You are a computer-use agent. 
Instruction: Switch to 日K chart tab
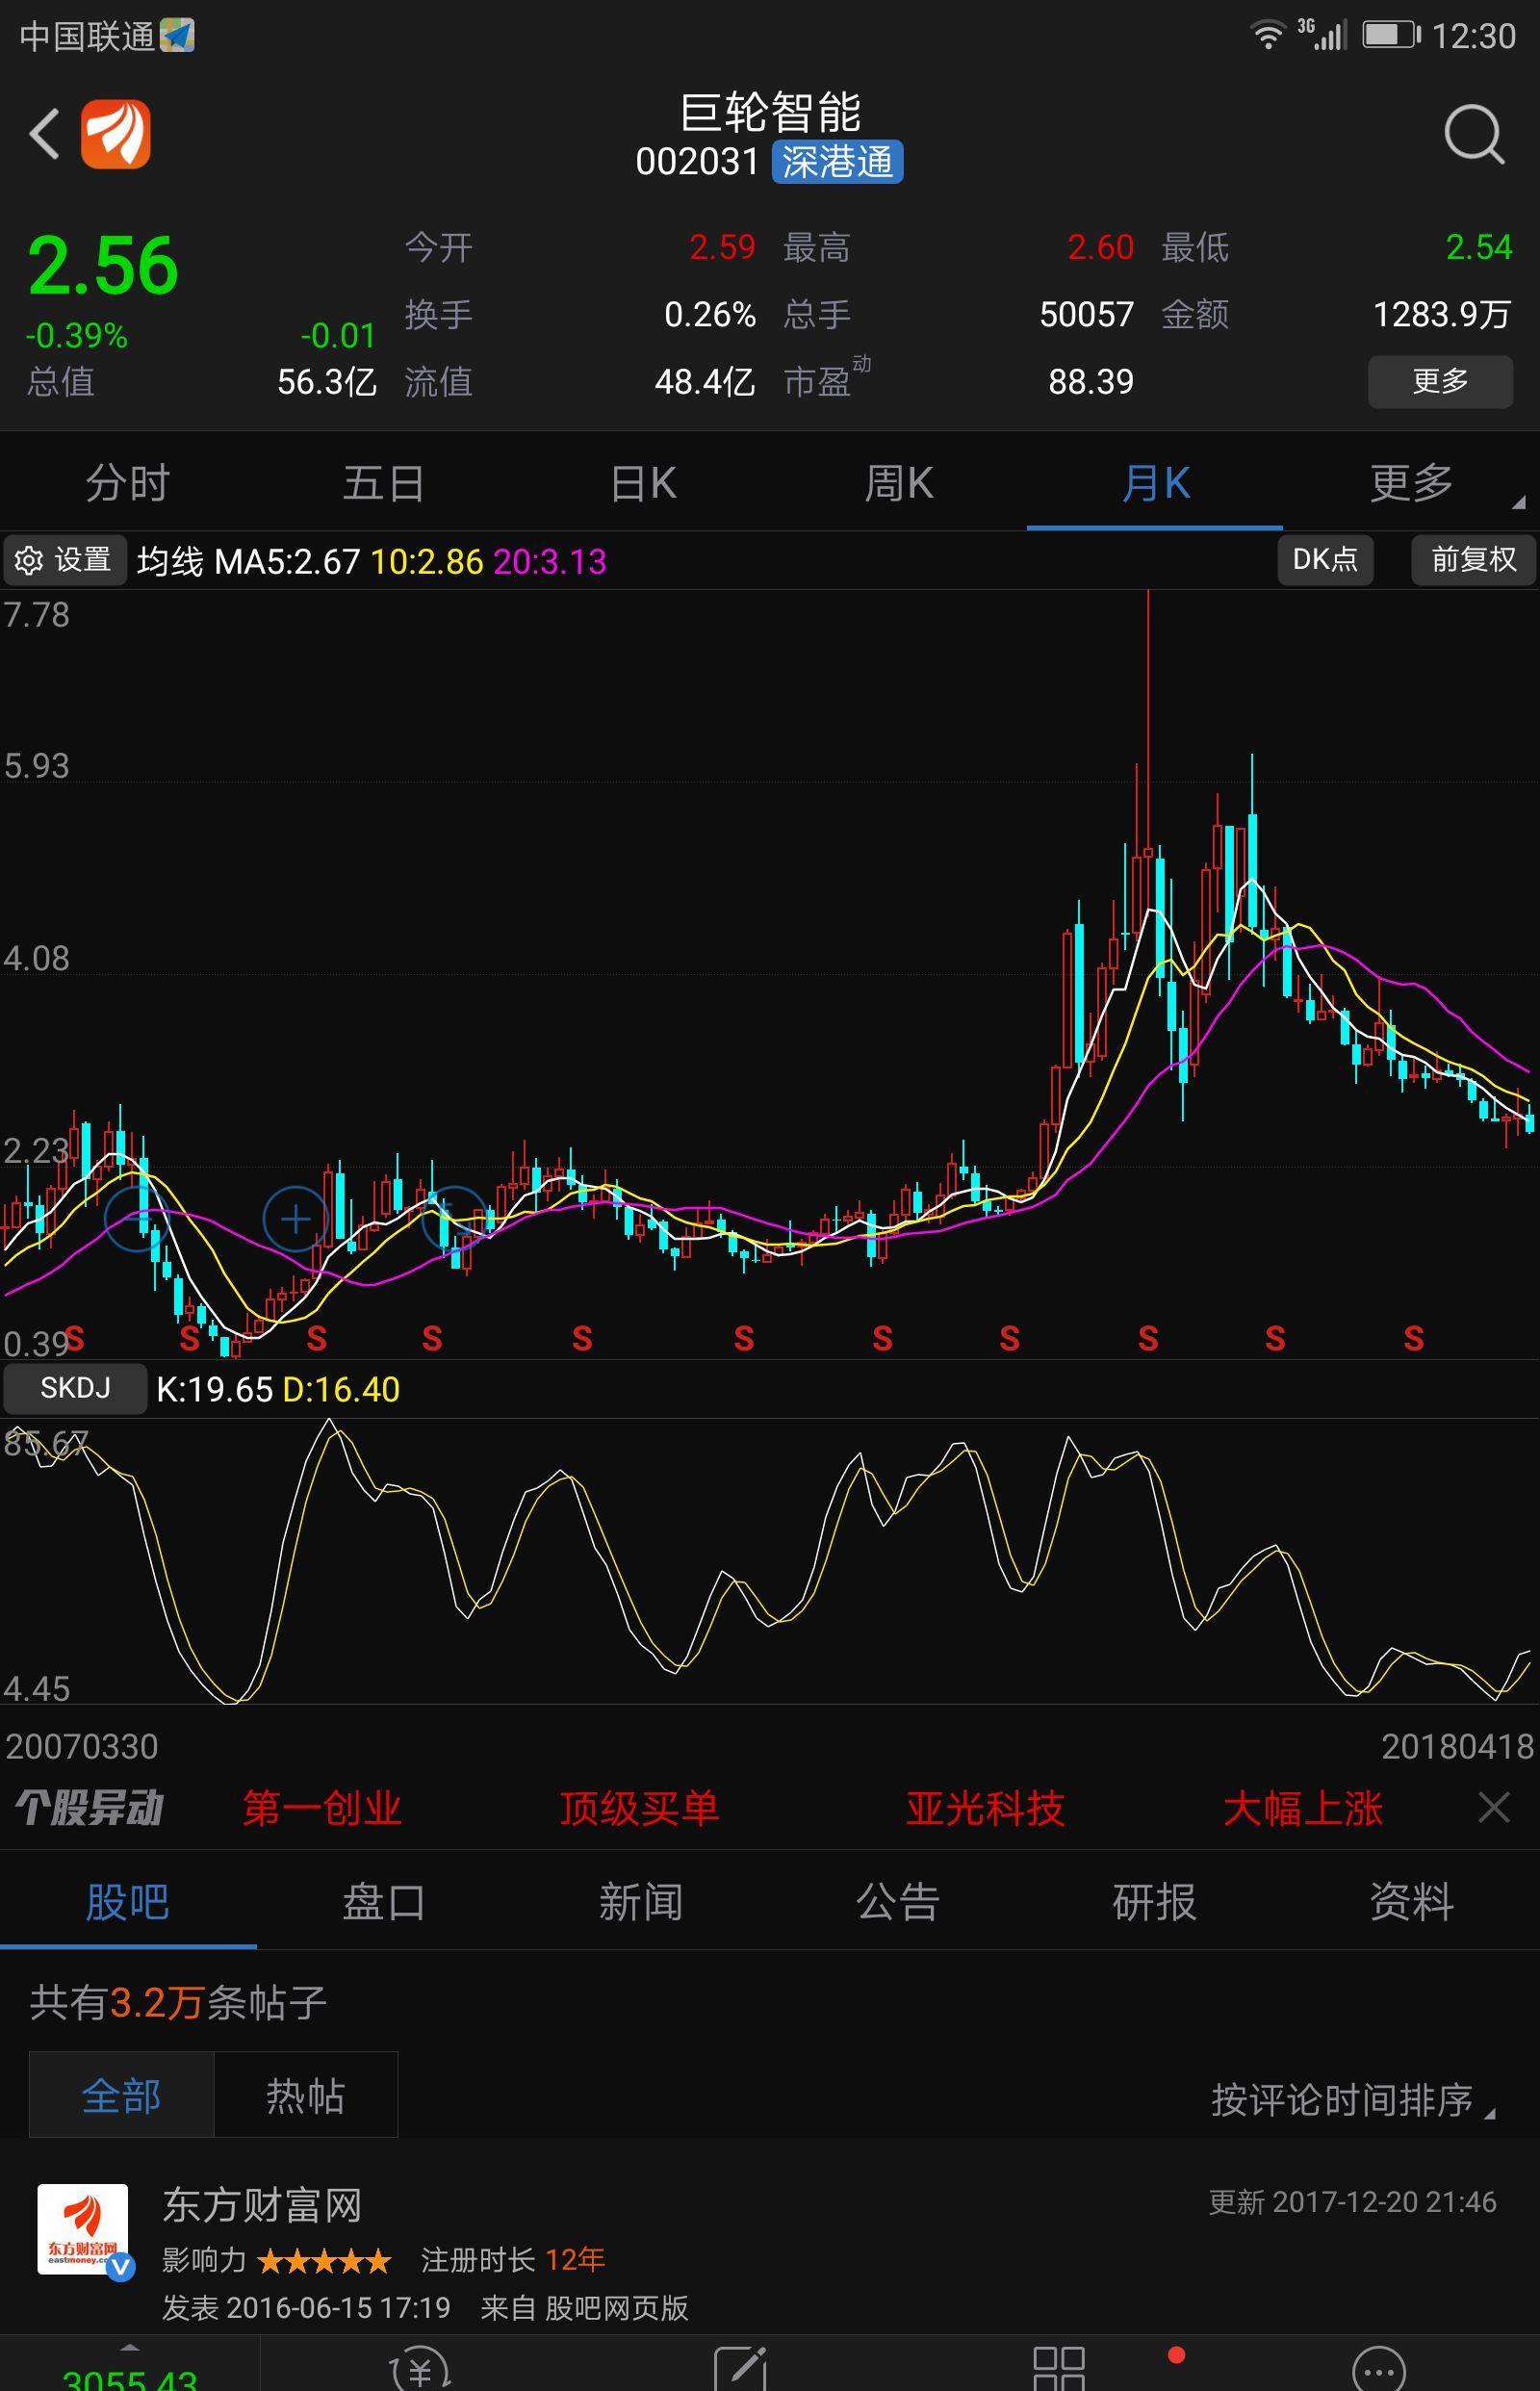[x=642, y=483]
